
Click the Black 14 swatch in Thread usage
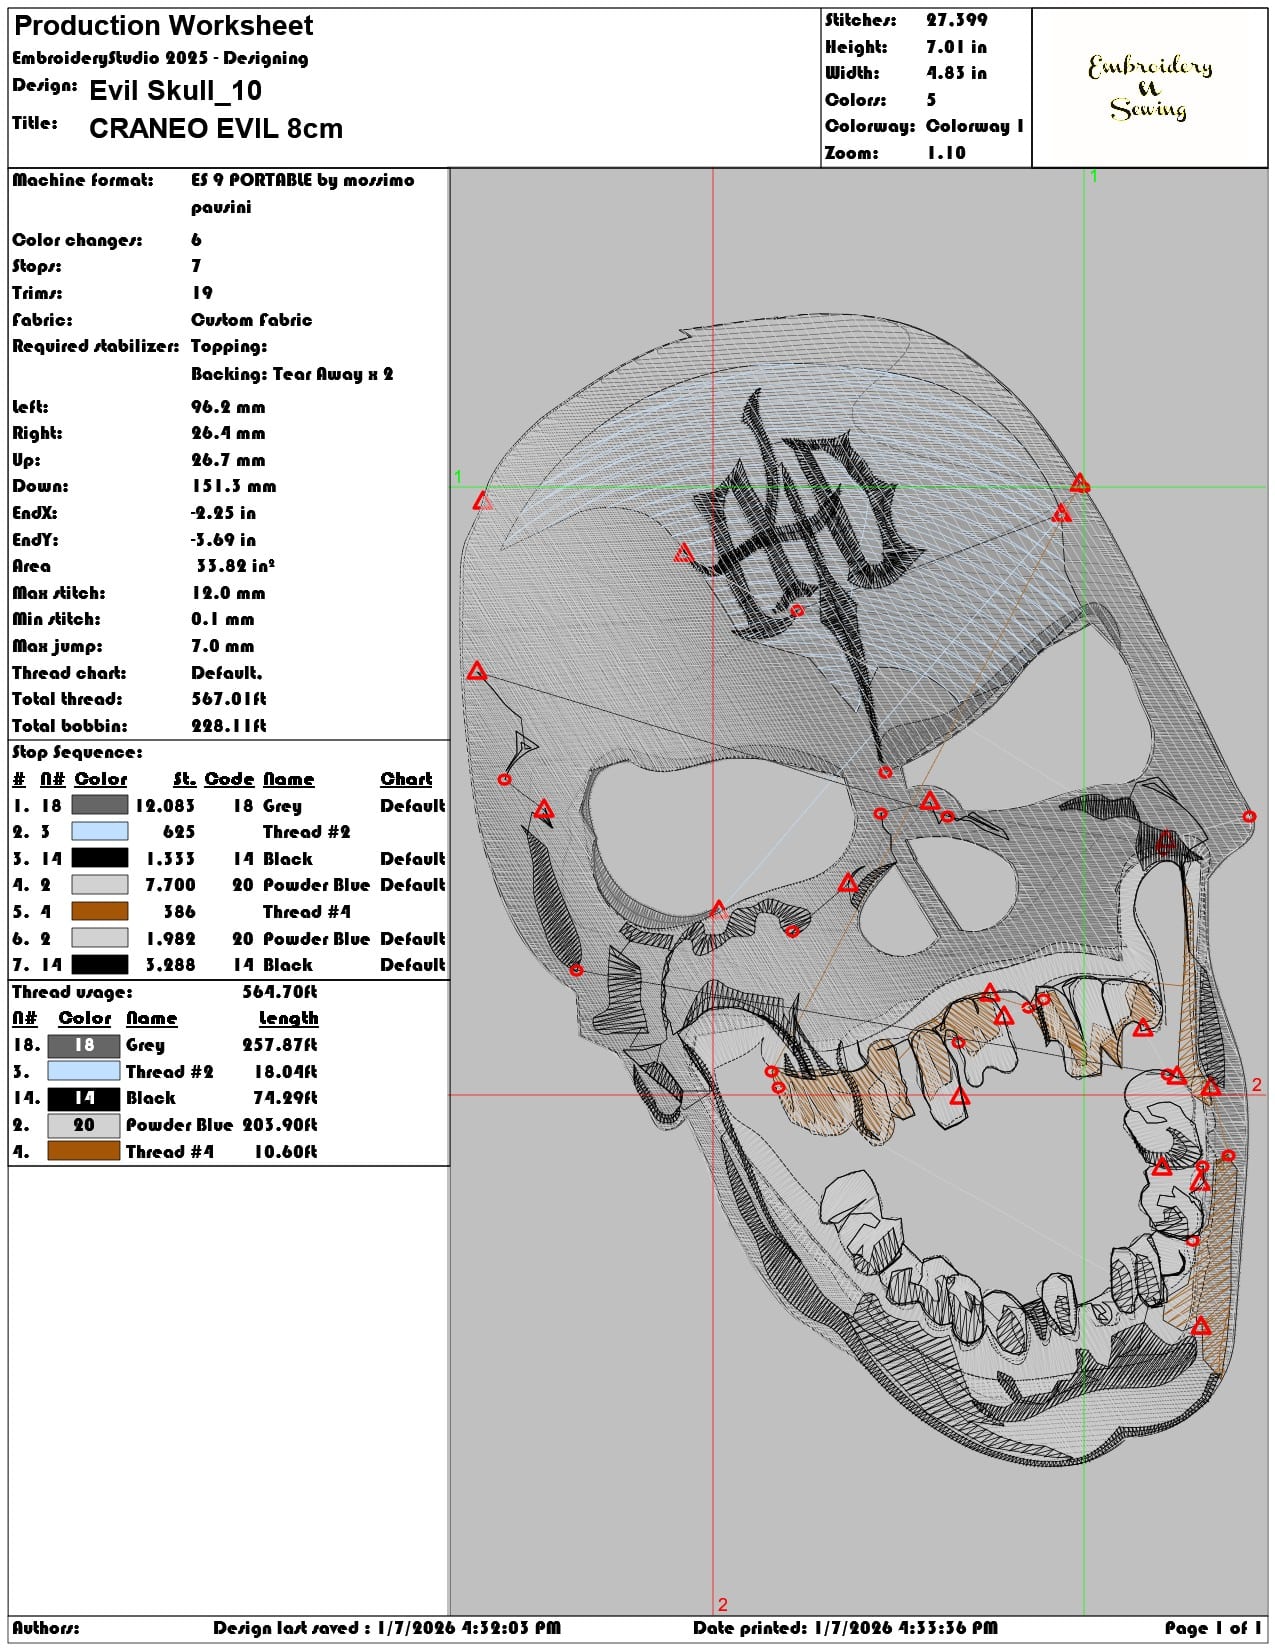click(84, 1098)
